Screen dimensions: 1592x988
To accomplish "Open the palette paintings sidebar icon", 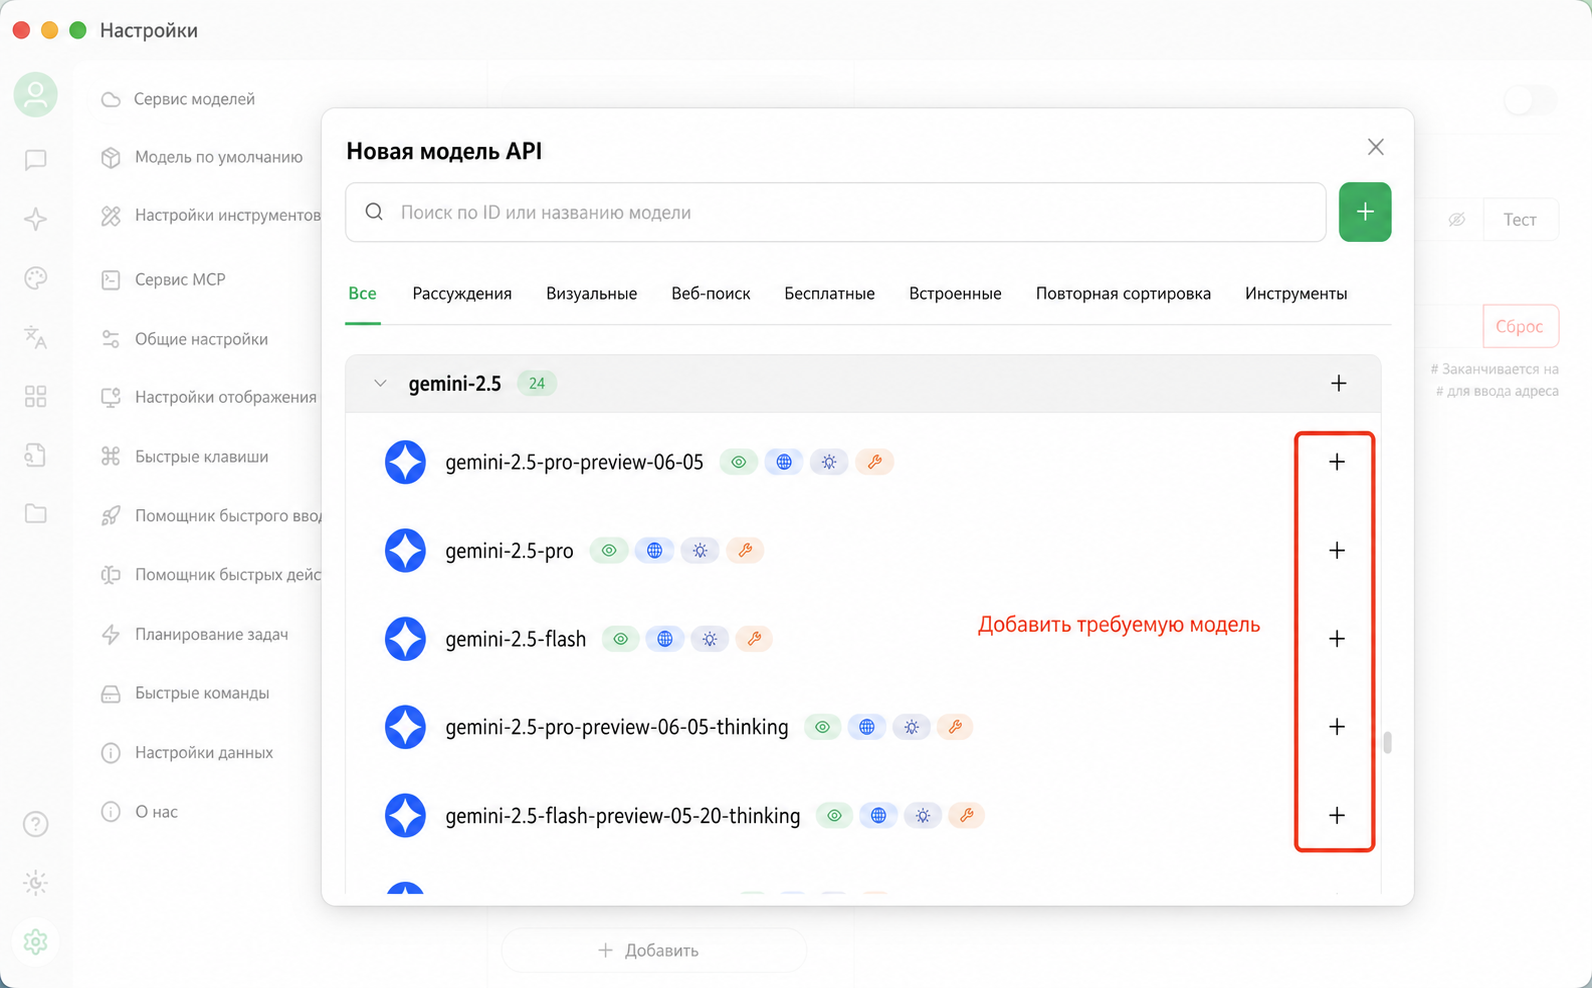I will [36, 278].
